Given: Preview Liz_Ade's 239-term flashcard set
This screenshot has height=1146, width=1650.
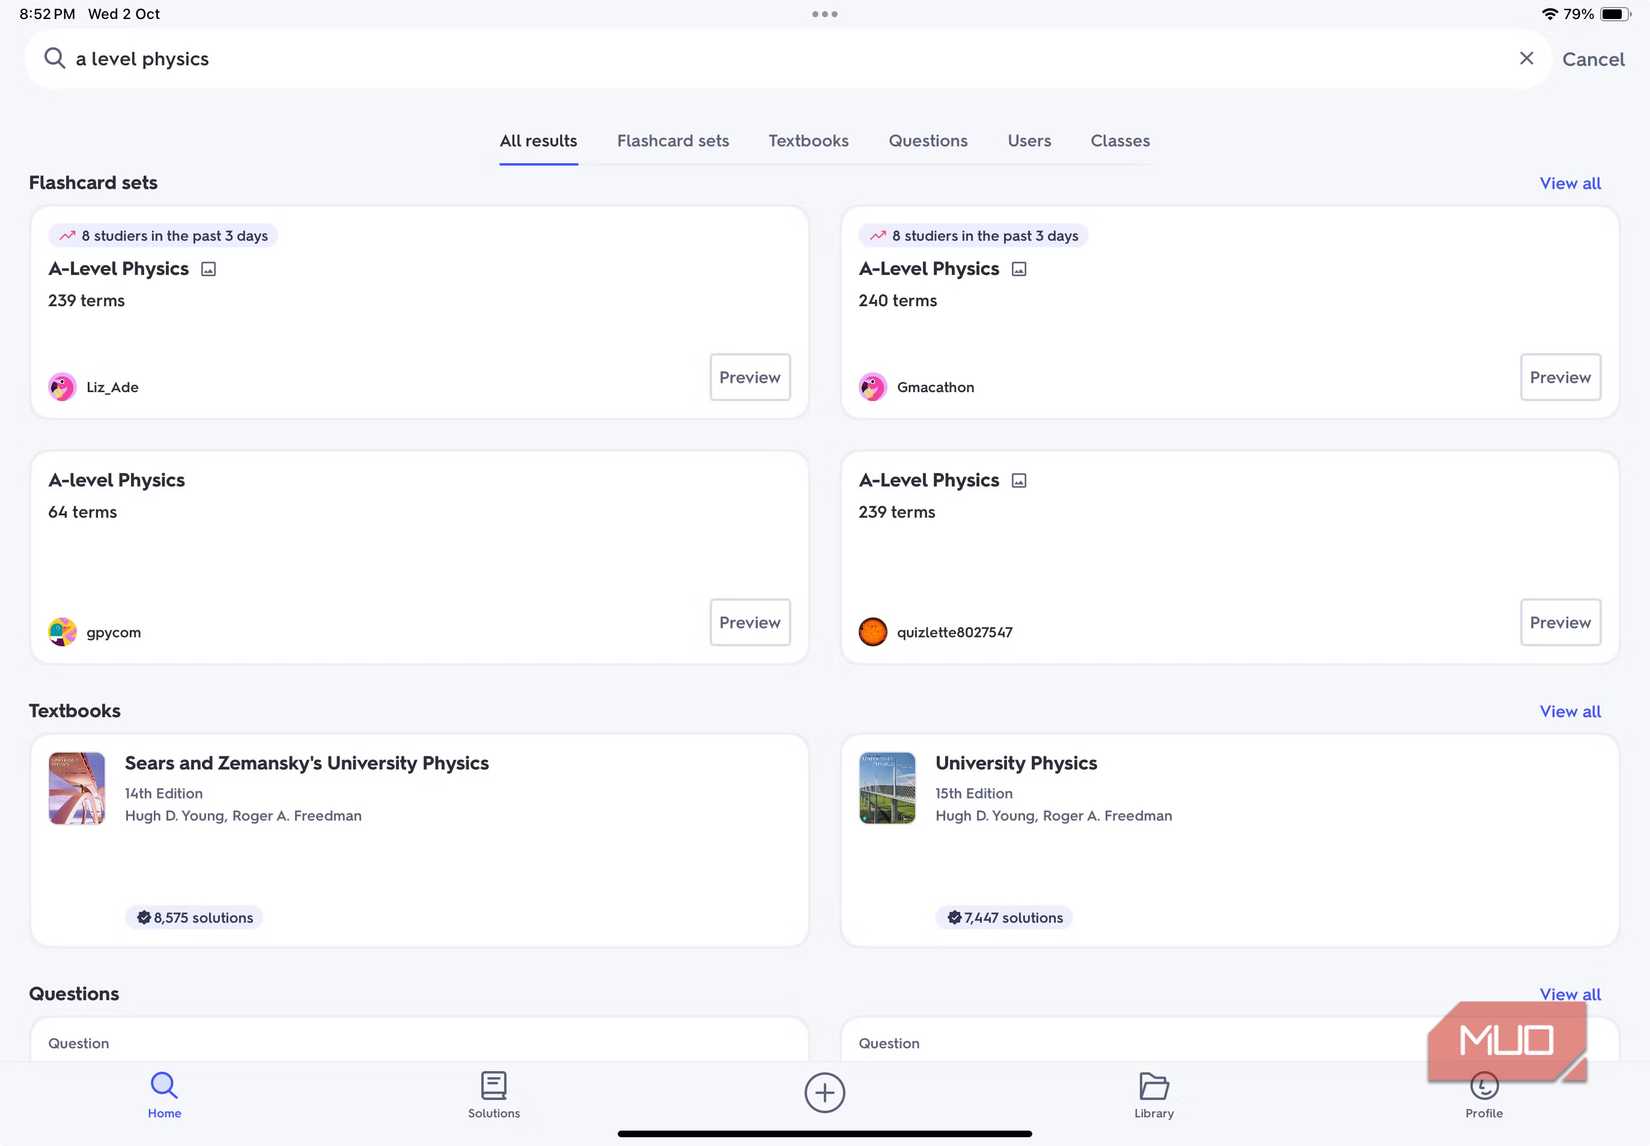Looking at the screenshot, I should coord(750,377).
